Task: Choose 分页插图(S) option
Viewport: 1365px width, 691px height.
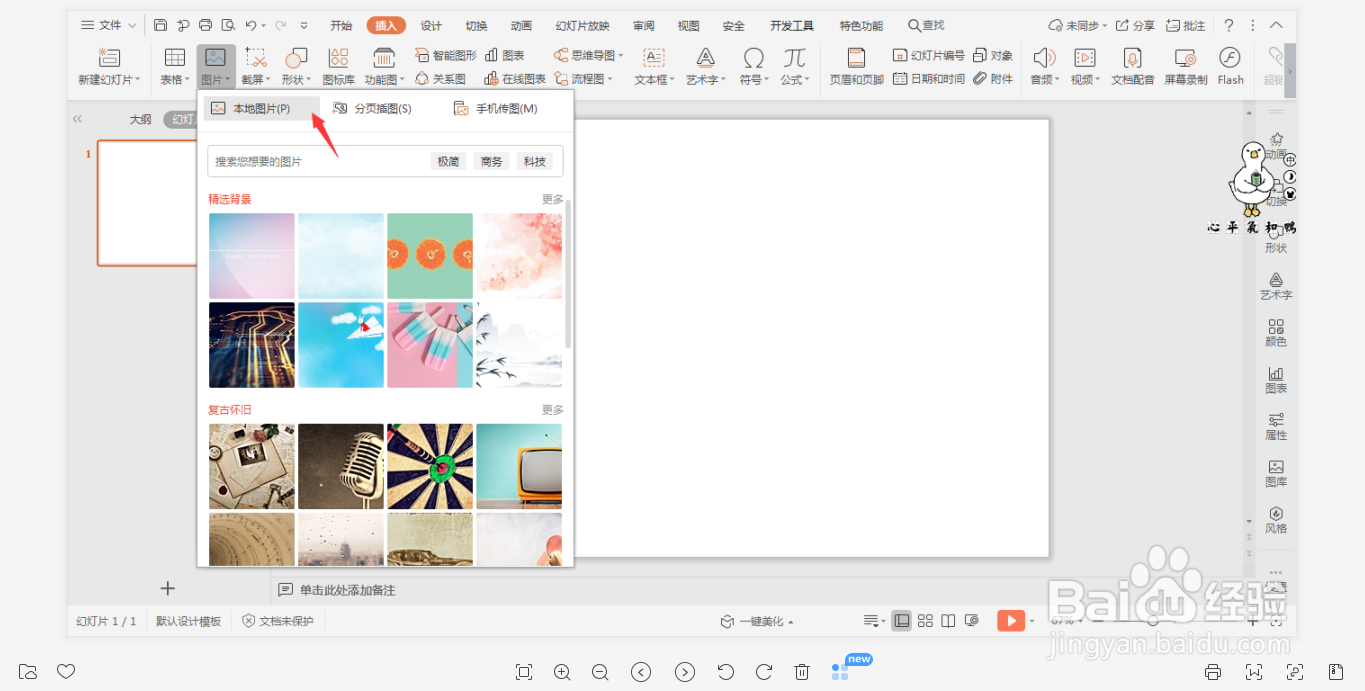Action: click(372, 108)
